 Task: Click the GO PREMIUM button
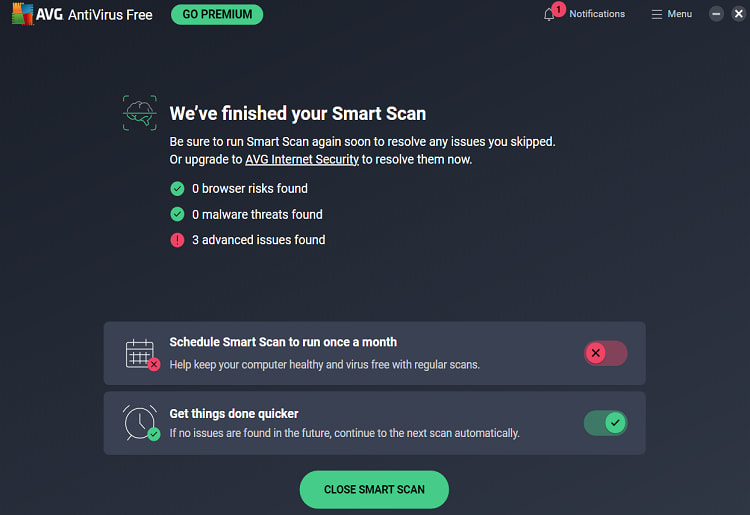(217, 14)
